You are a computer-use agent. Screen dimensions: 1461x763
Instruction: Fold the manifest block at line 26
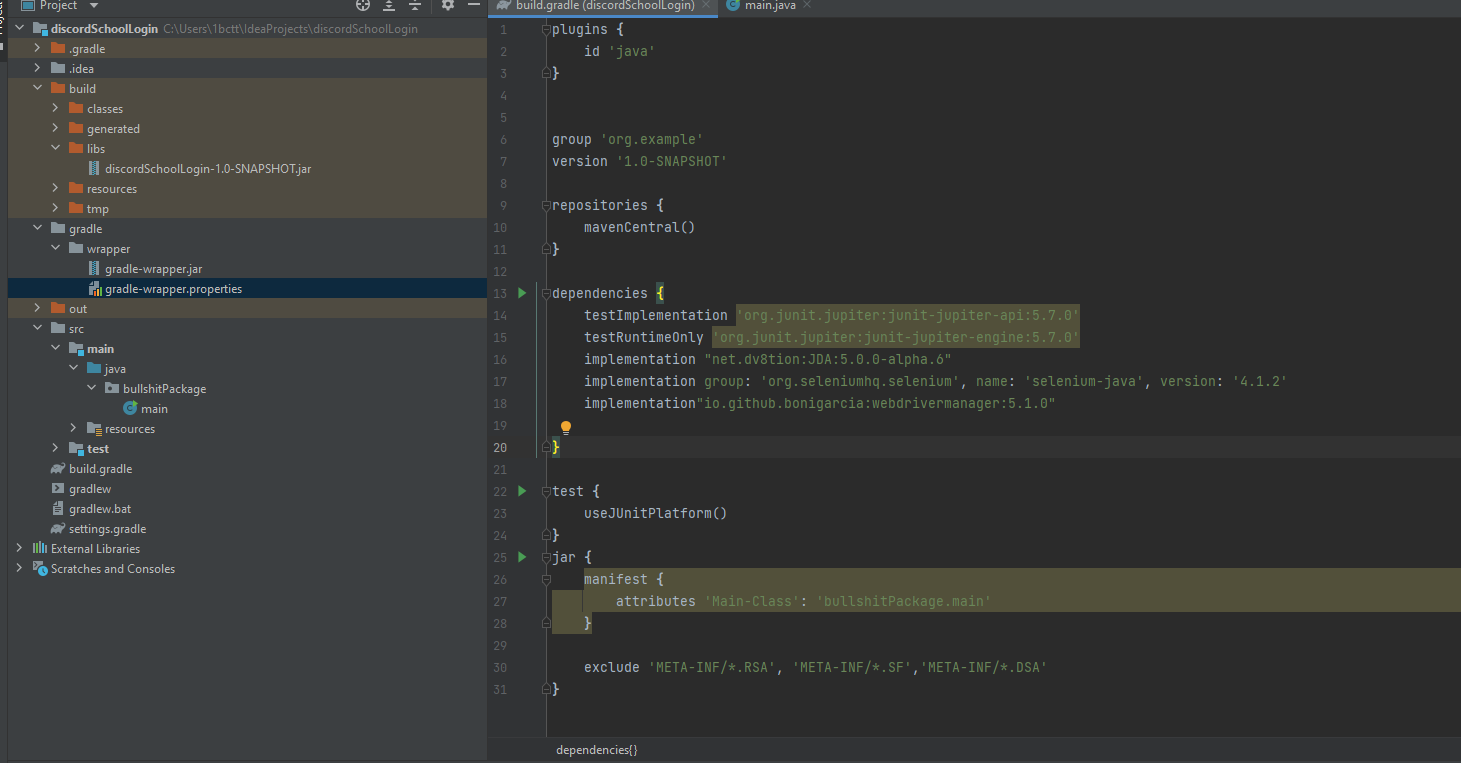click(x=545, y=579)
